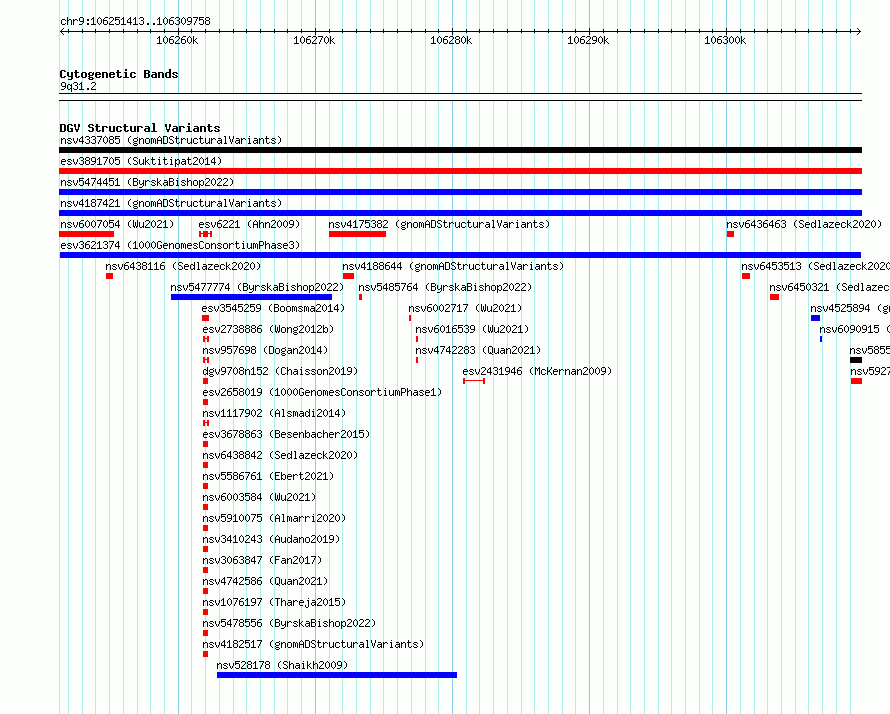
Task: Click the DGV Structural Variants track title
Action: point(140,128)
